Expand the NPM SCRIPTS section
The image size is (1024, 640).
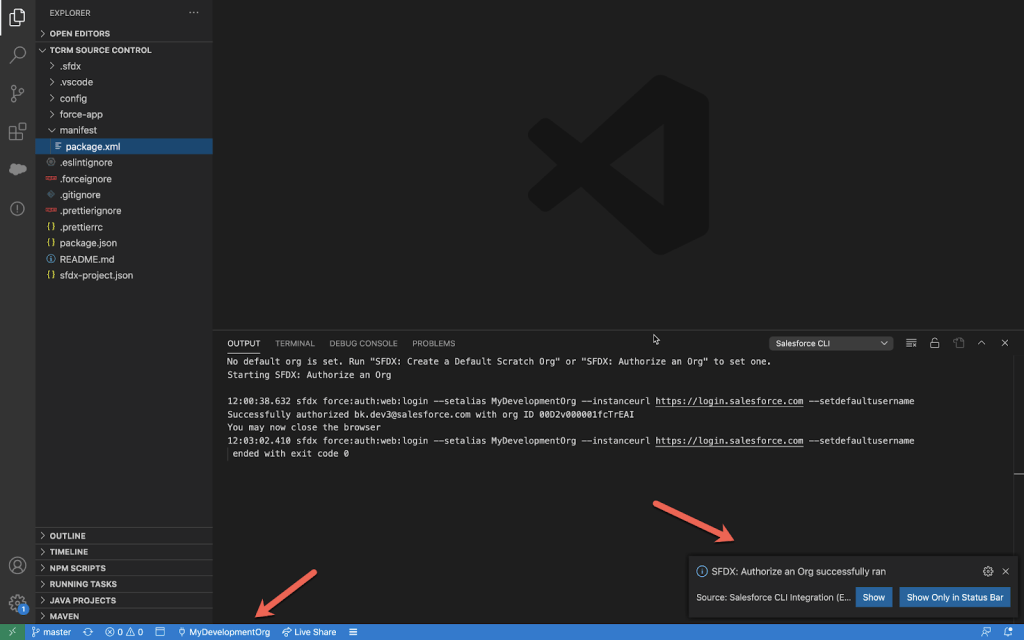coord(77,568)
